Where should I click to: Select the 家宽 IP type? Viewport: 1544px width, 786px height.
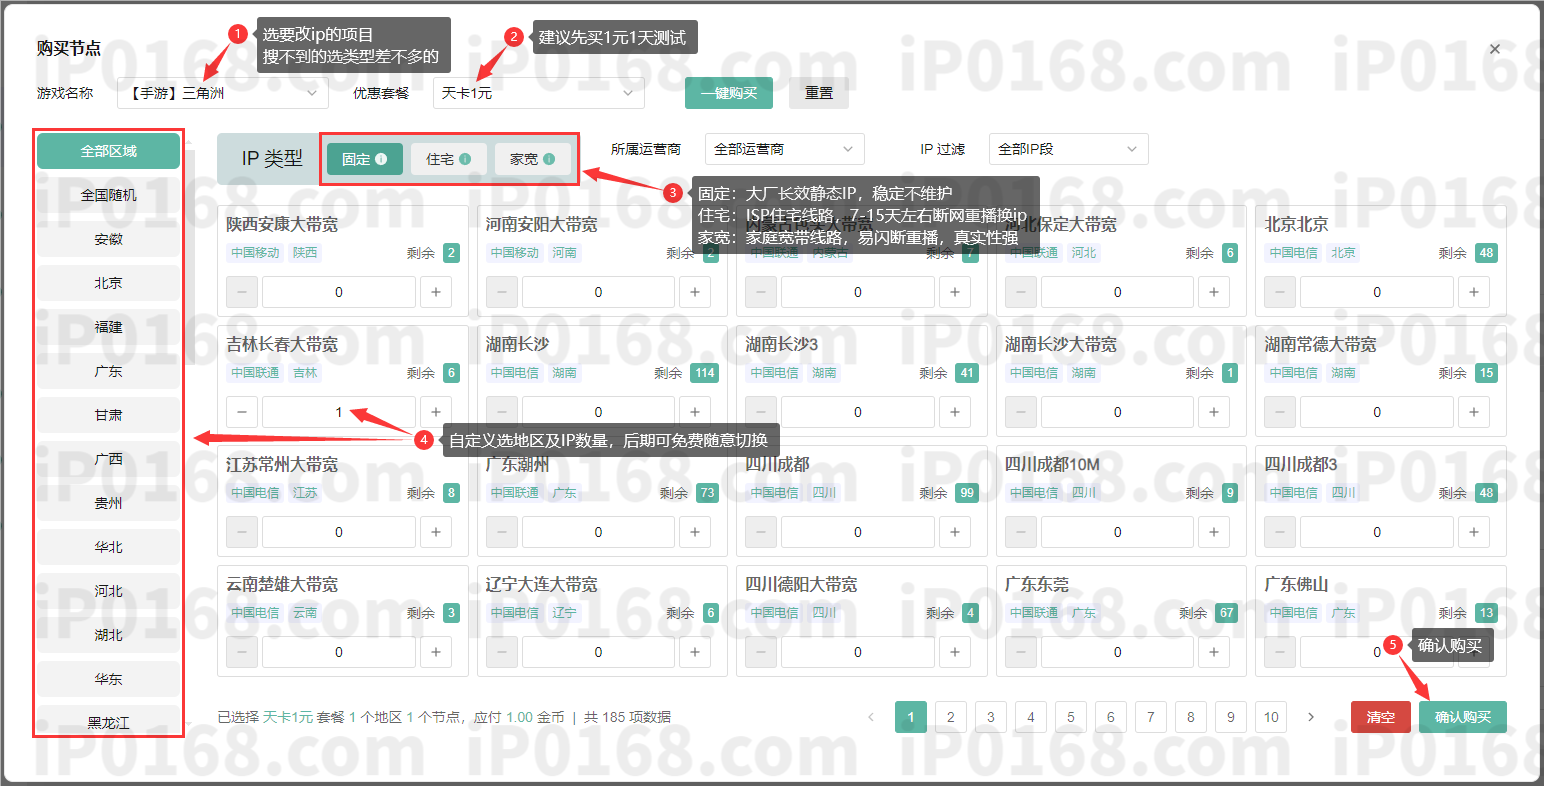pos(531,158)
